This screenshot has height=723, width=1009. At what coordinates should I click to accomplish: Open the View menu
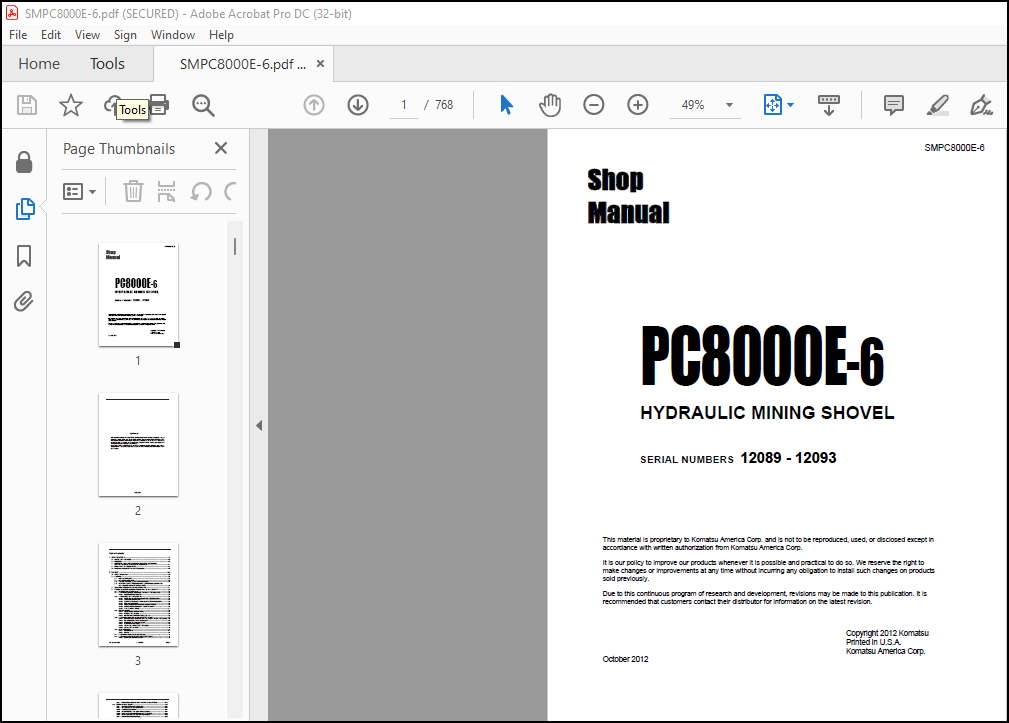(x=87, y=35)
